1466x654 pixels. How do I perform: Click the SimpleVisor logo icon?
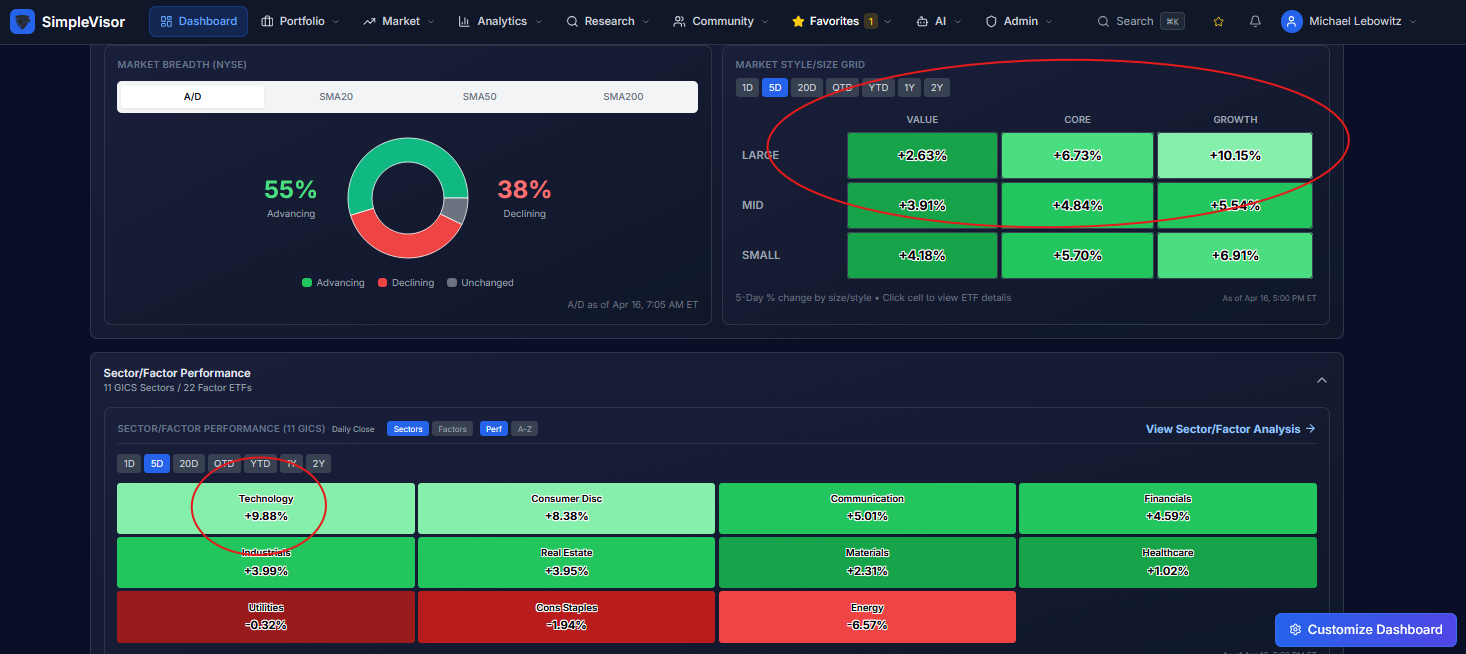(x=22, y=21)
